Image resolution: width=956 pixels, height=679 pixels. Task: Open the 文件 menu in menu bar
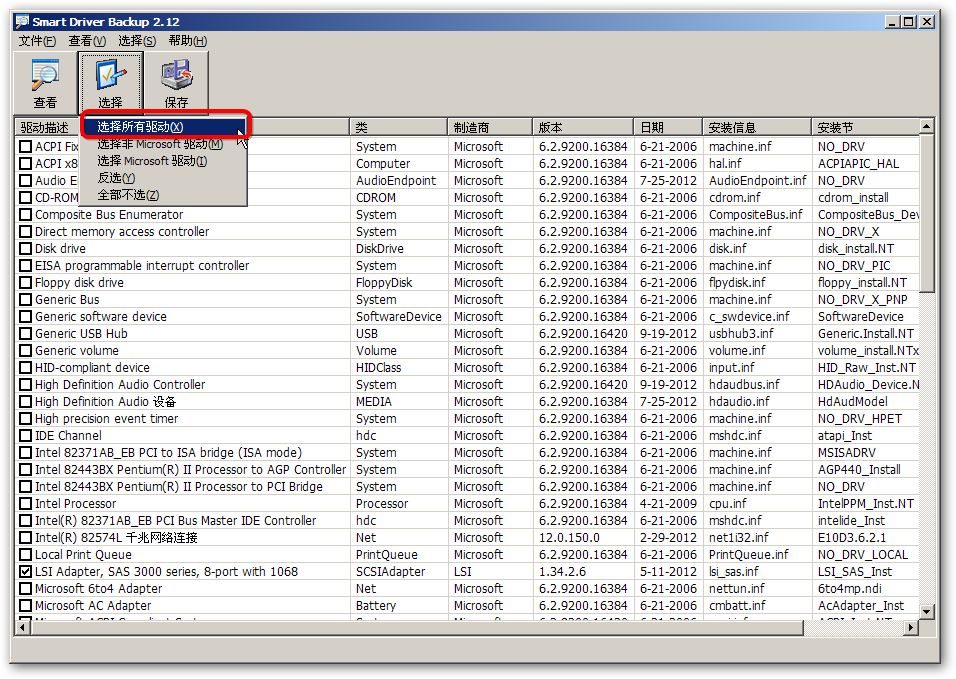coord(37,41)
